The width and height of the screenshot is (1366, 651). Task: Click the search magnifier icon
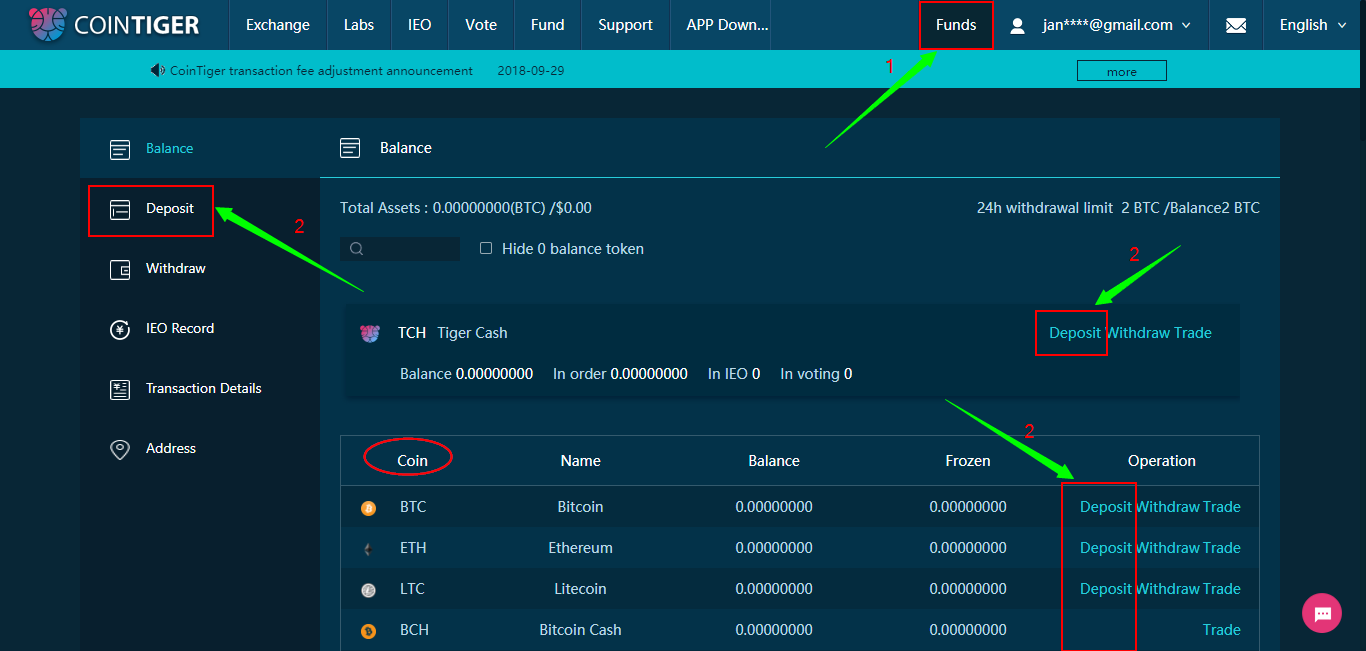tap(357, 249)
